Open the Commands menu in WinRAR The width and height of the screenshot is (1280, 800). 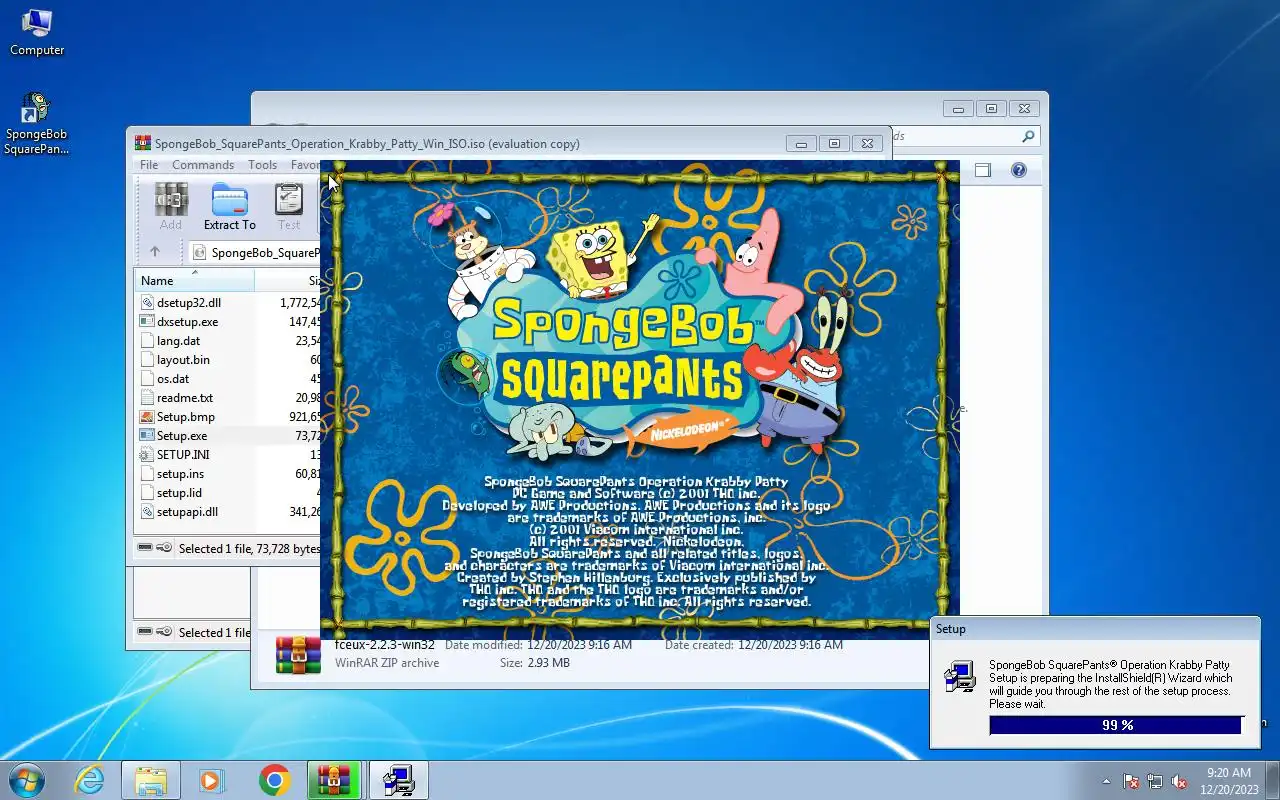203,165
